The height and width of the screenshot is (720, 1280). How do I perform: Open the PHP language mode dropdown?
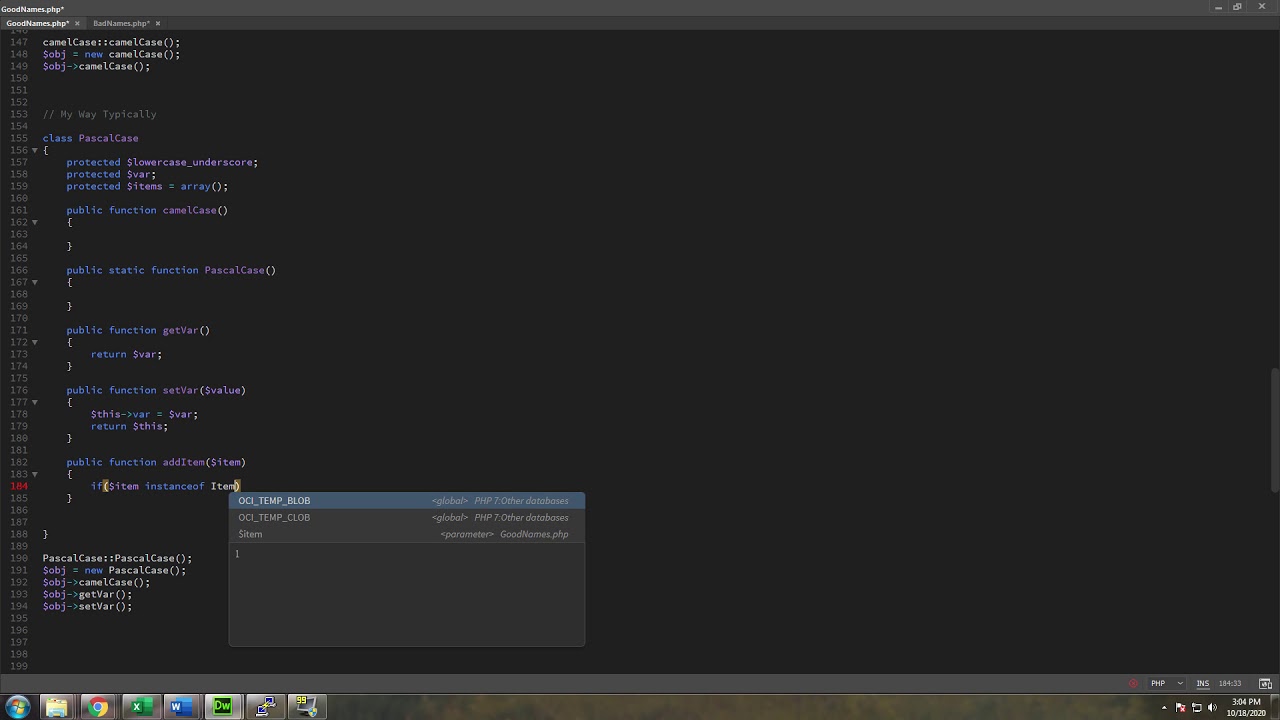pyautogui.click(x=1166, y=684)
